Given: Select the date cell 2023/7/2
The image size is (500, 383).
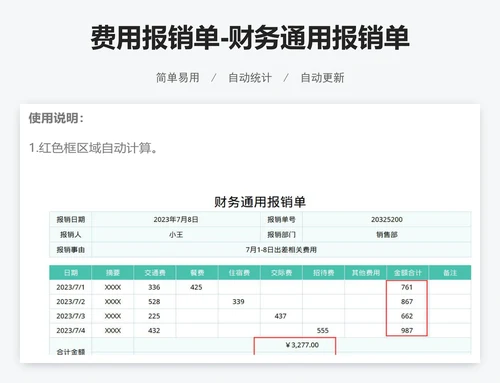Looking at the screenshot, I should tap(71, 302).
